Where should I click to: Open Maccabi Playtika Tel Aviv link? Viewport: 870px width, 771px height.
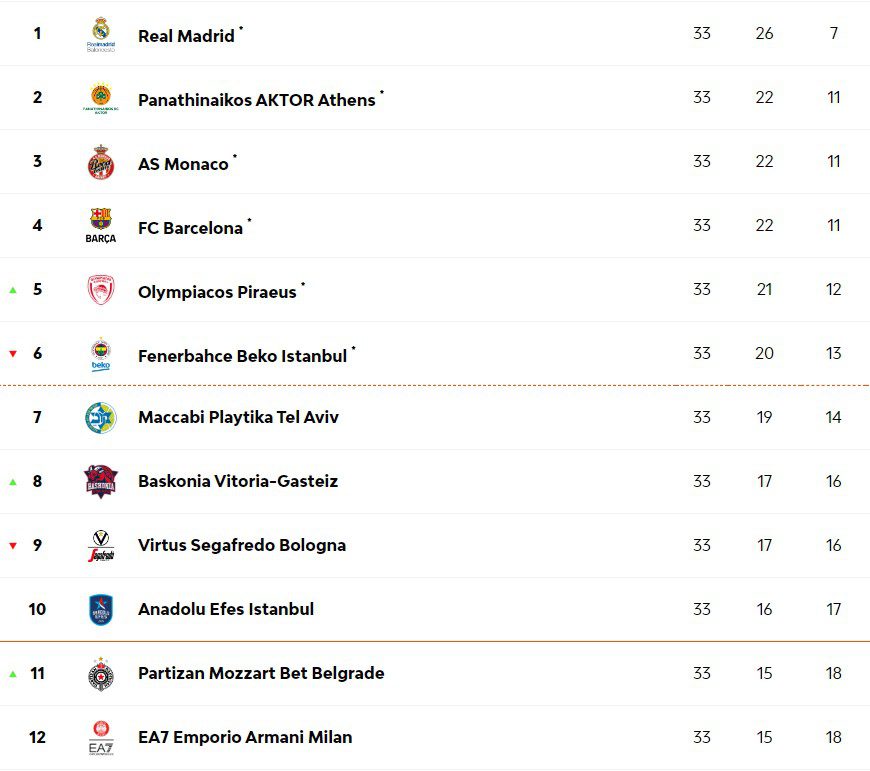(238, 417)
